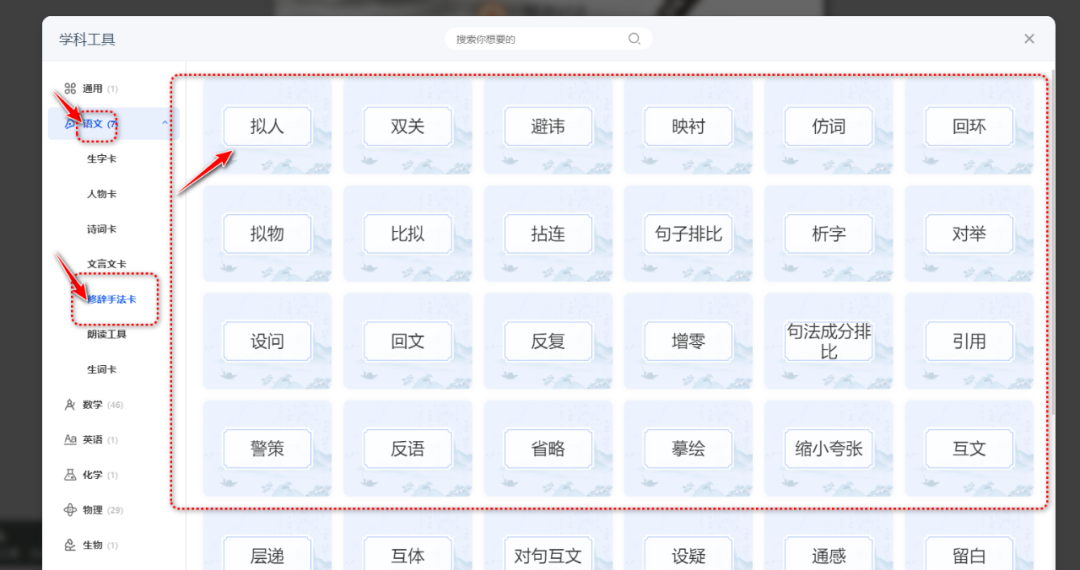Open the 朗读工具 subcategory
The height and width of the screenshot is (570, 1080).
point(106,334)
